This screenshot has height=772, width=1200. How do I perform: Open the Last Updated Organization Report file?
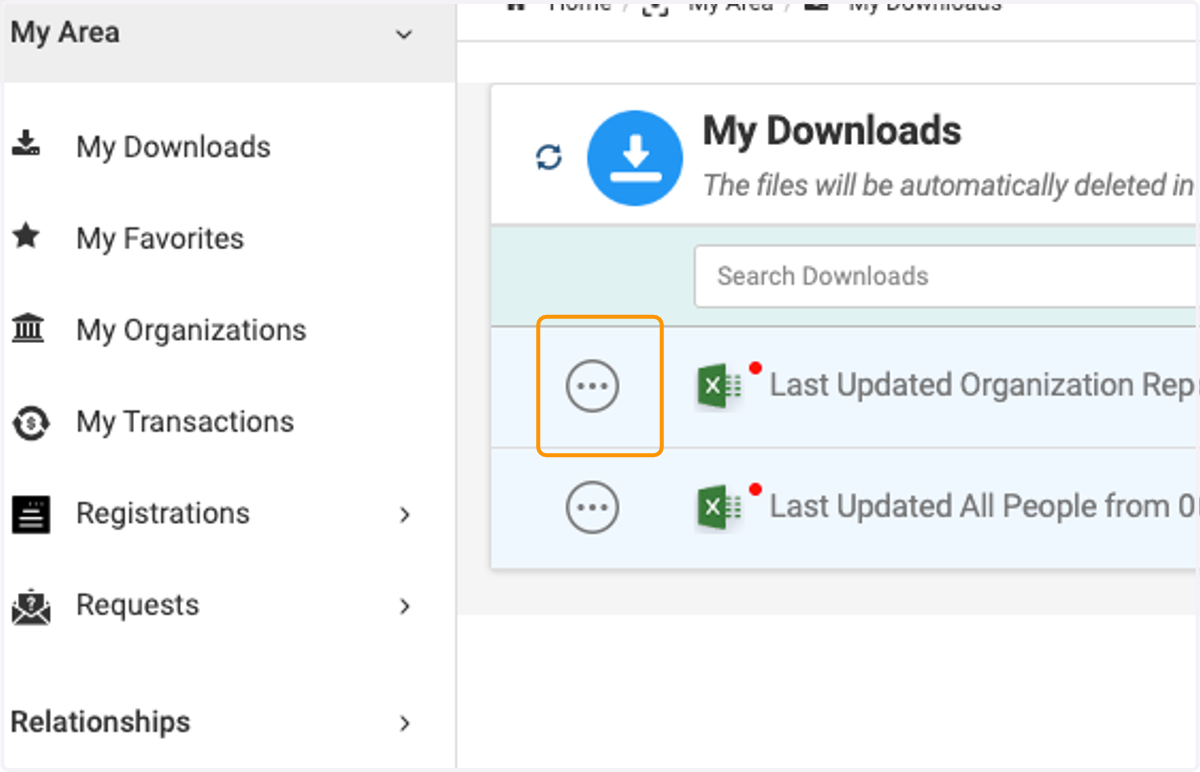(983, 385)
